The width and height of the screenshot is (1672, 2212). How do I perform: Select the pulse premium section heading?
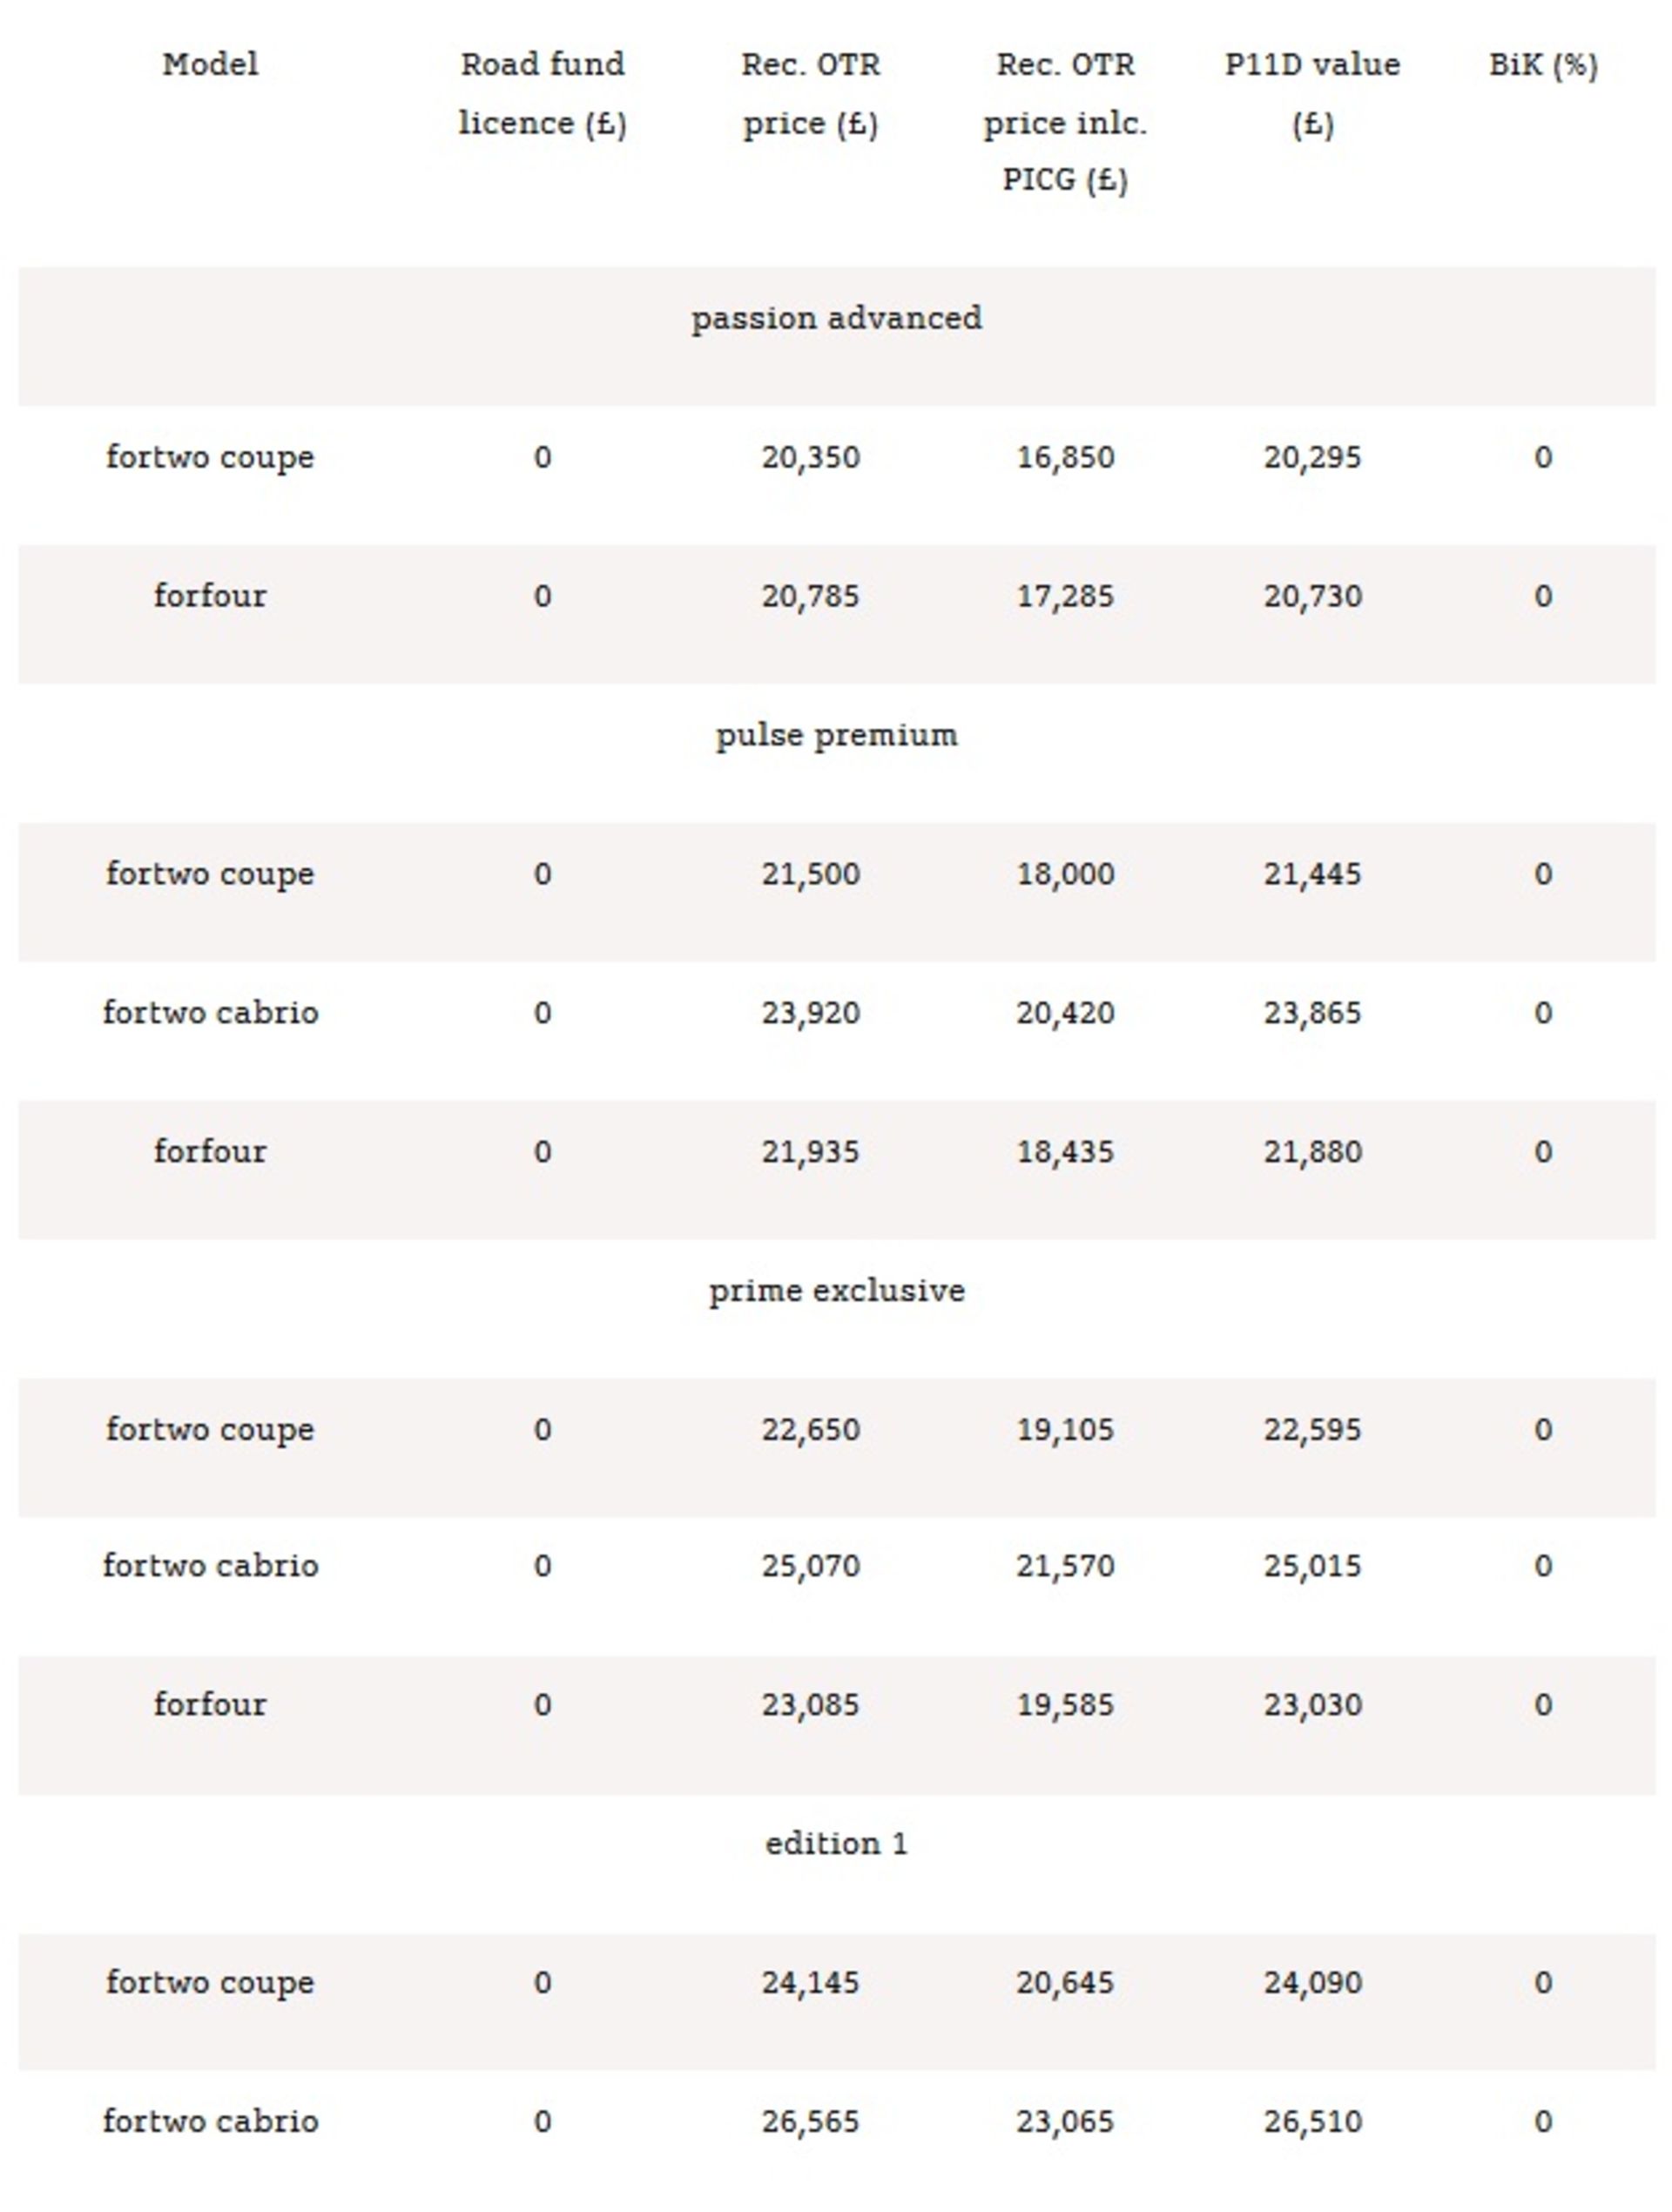click(836, 735)
